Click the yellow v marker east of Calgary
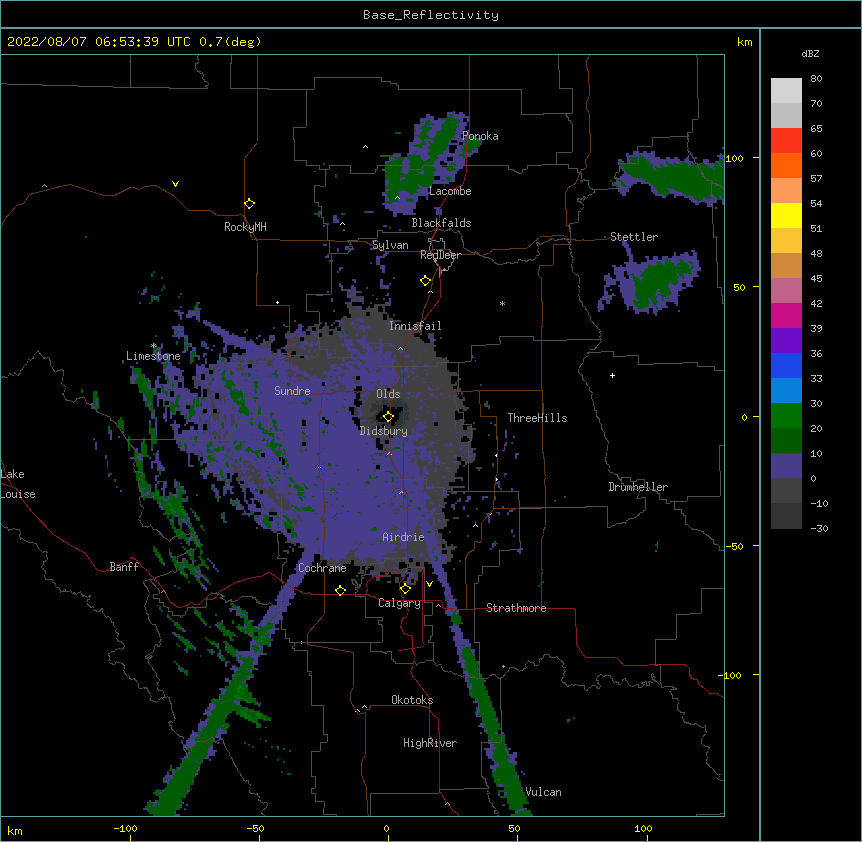The width and height of the screenshot is (862, 842). 429,584
